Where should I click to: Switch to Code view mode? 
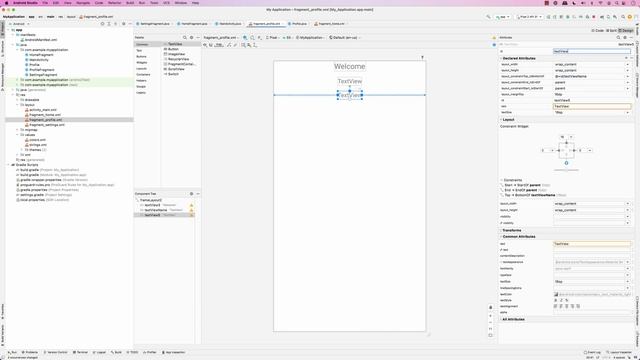tap(598, 31)
